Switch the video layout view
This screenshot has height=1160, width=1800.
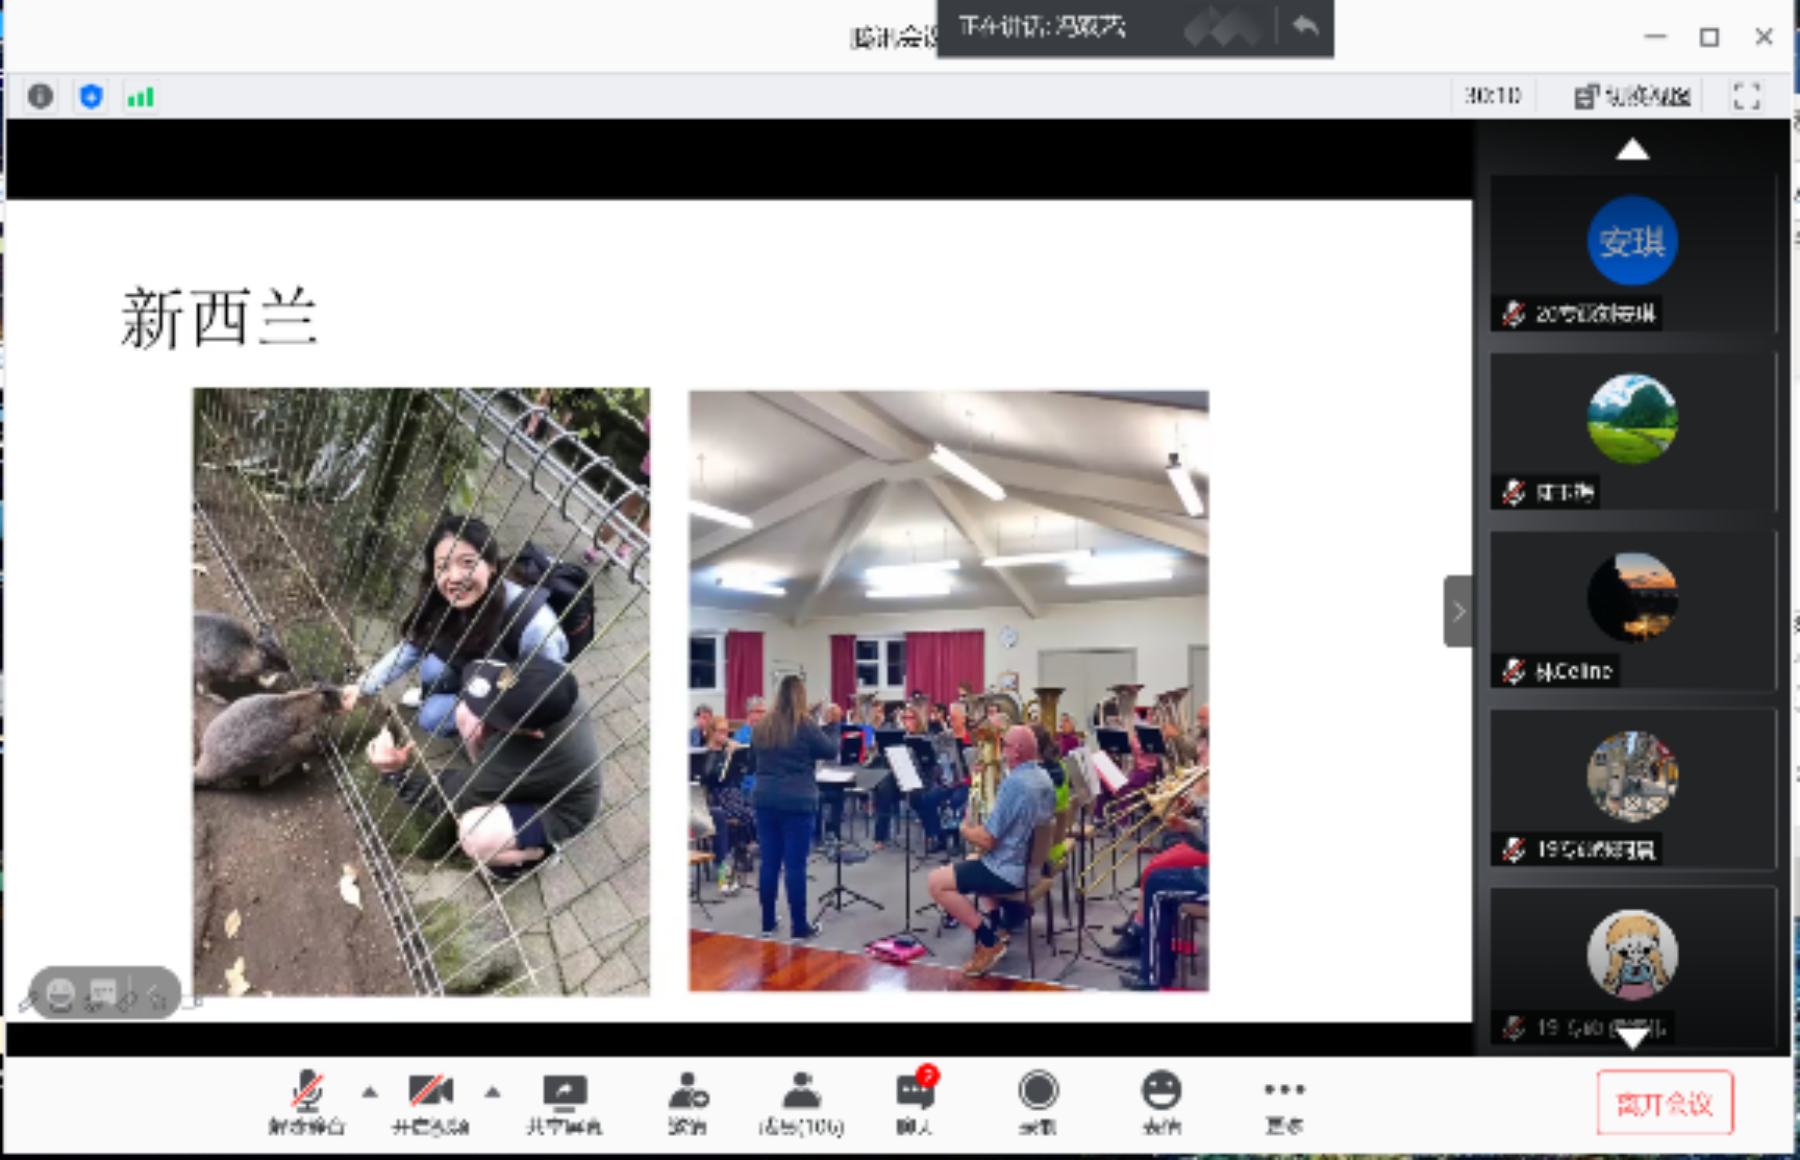pos(1632,96)
